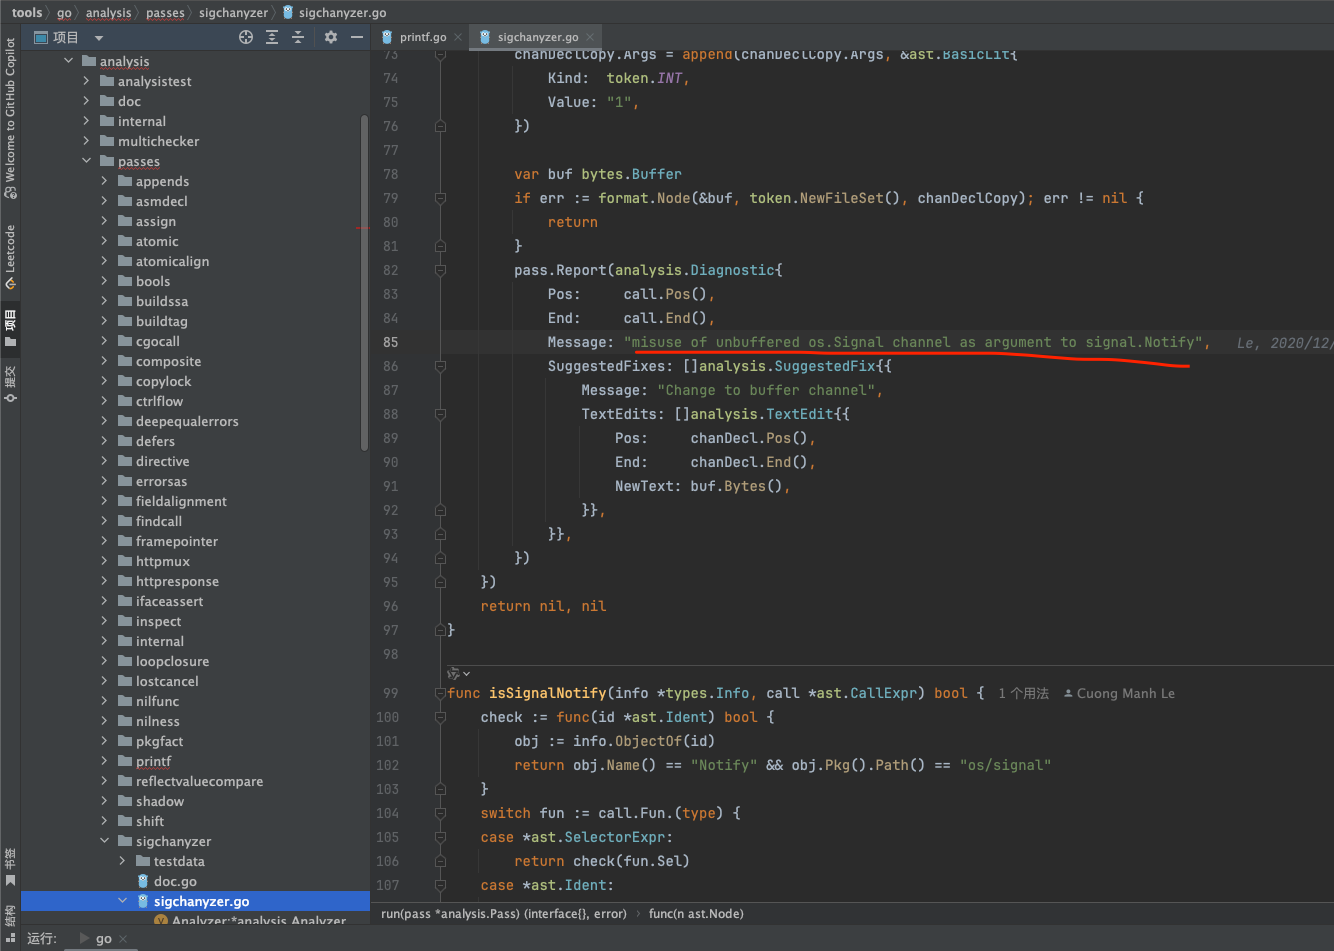Hide the project panel with minus icon
Image resolution: width=1334 pixels, height=951 pixels.
[x=357, y=37]
